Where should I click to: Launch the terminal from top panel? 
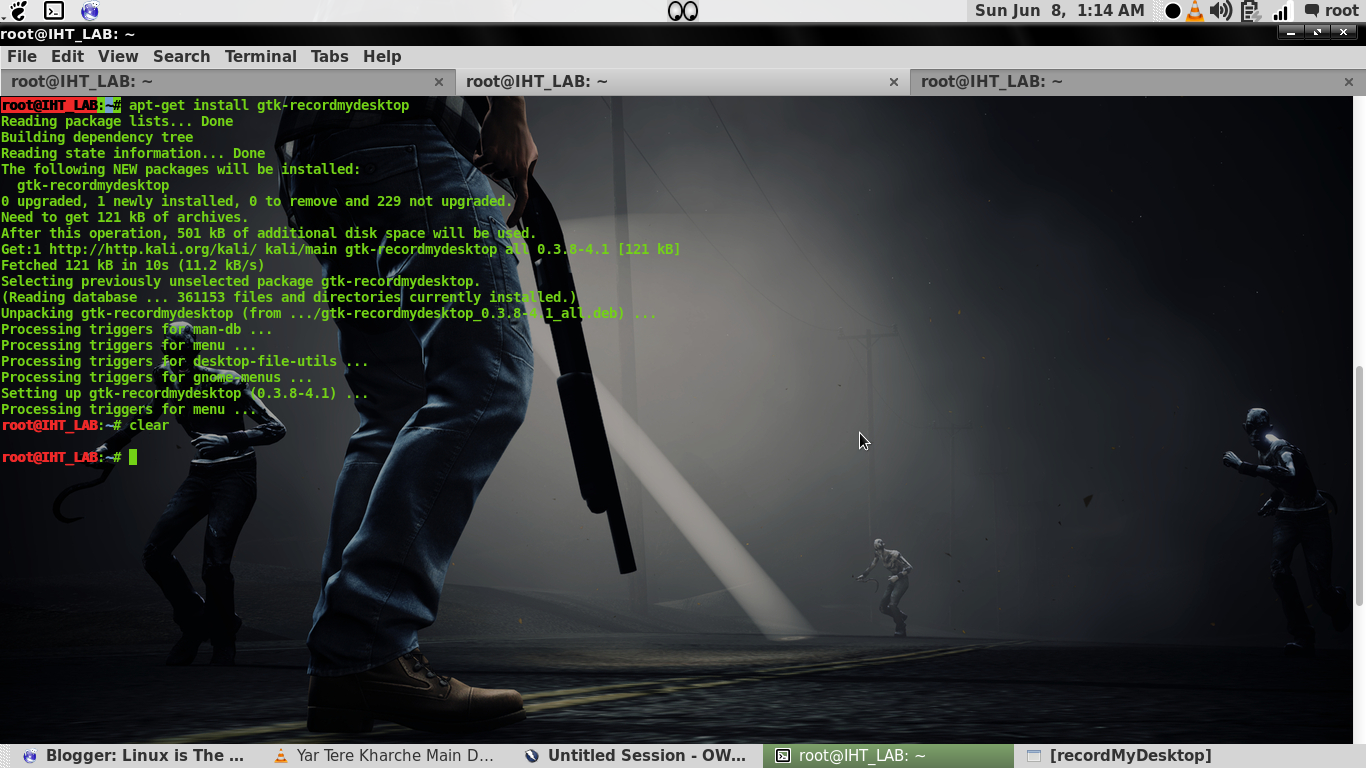pos(54,11)
